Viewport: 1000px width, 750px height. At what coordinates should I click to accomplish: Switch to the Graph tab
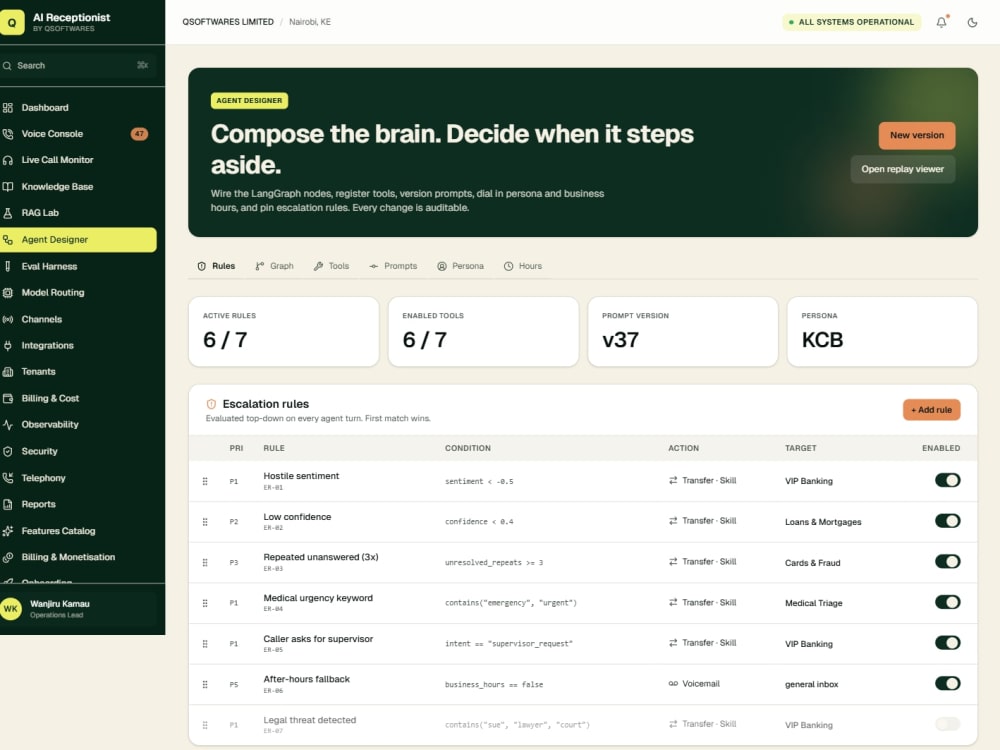pyautogui.click(x=274, y=266)
